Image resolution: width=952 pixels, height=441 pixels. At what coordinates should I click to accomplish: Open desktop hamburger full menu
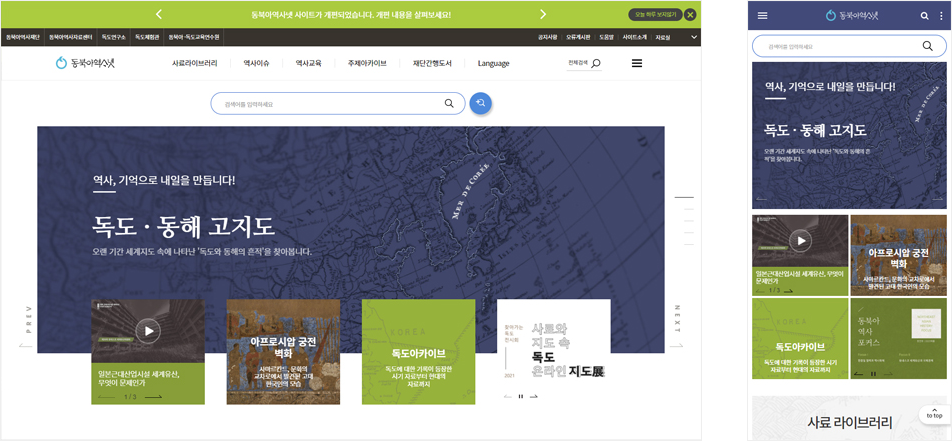[637, 63]
